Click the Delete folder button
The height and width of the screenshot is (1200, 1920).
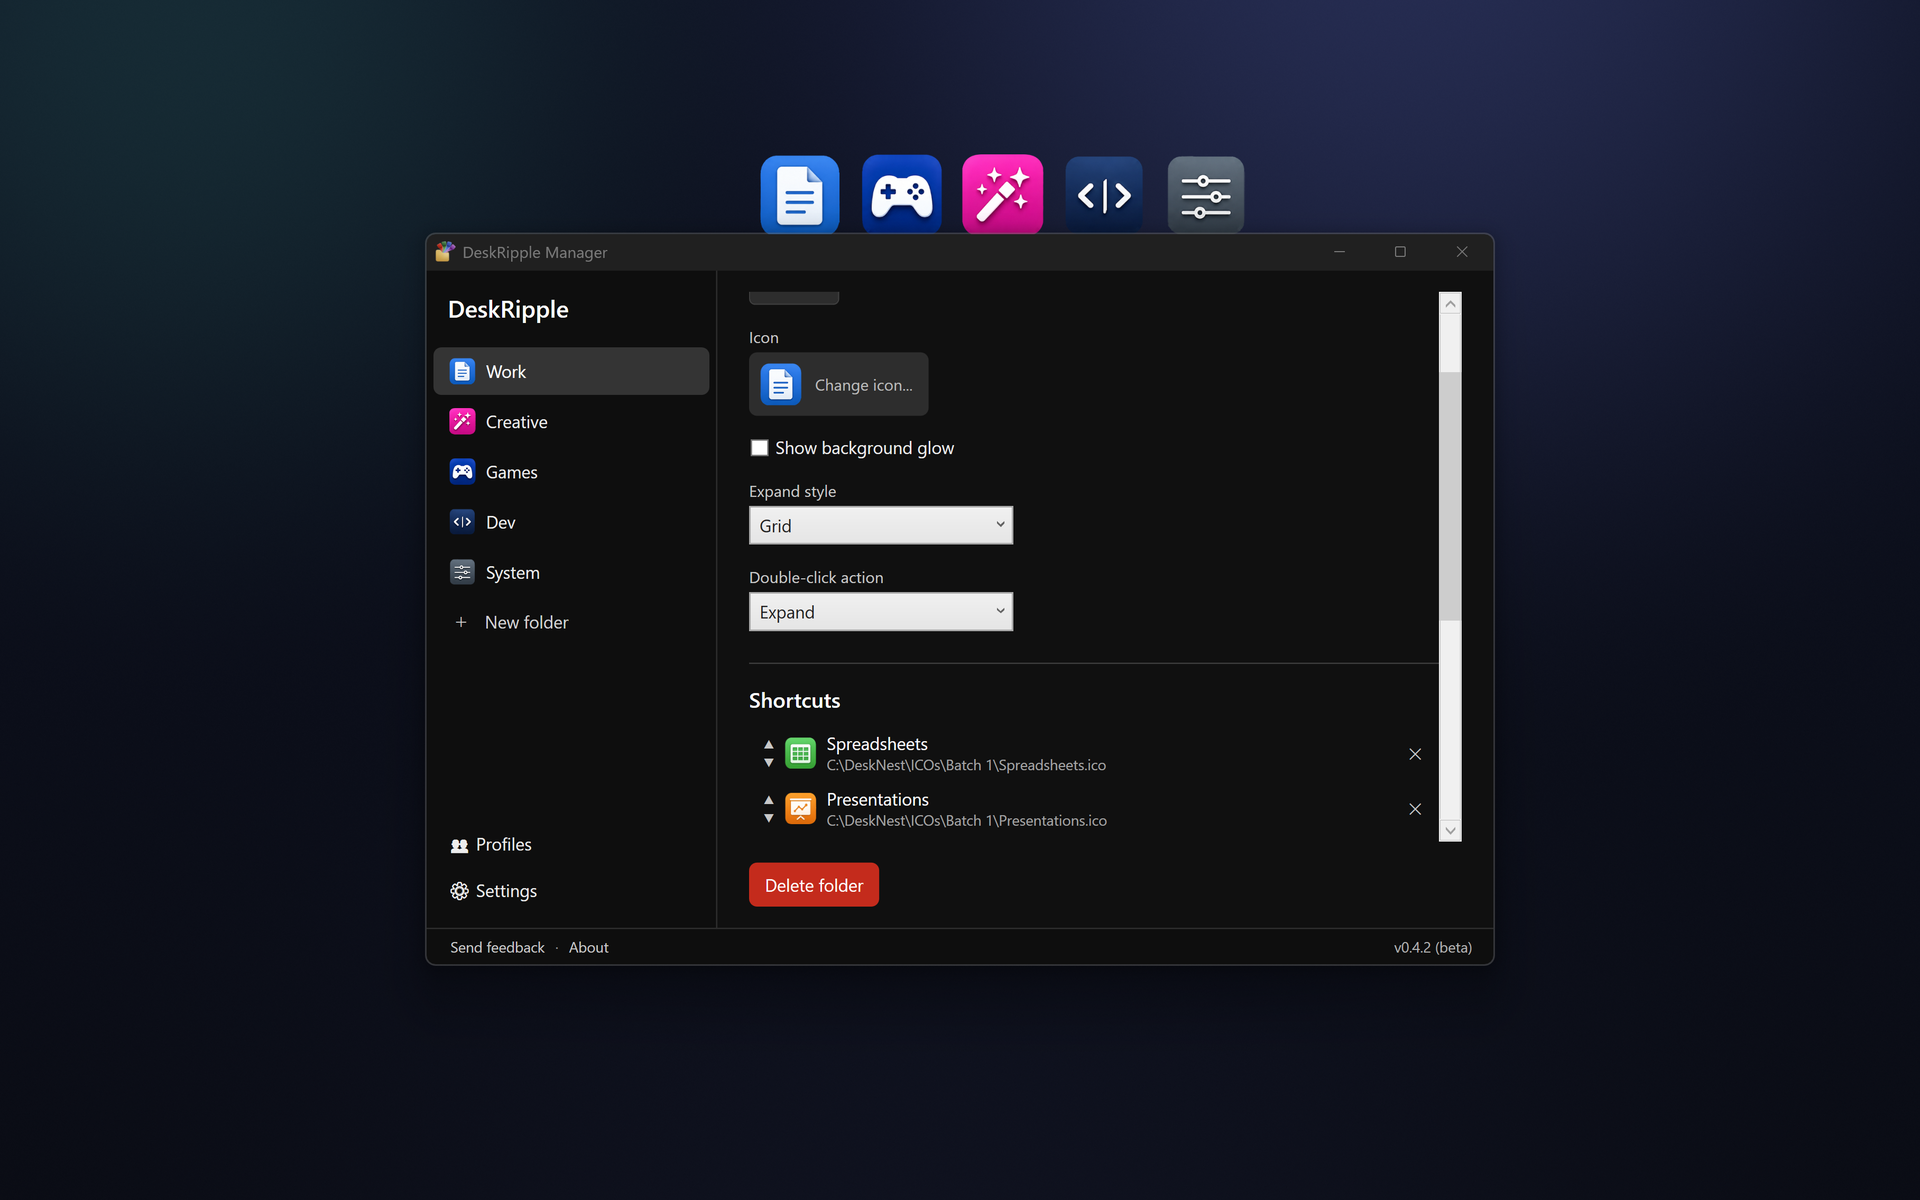tap(814, 885)
